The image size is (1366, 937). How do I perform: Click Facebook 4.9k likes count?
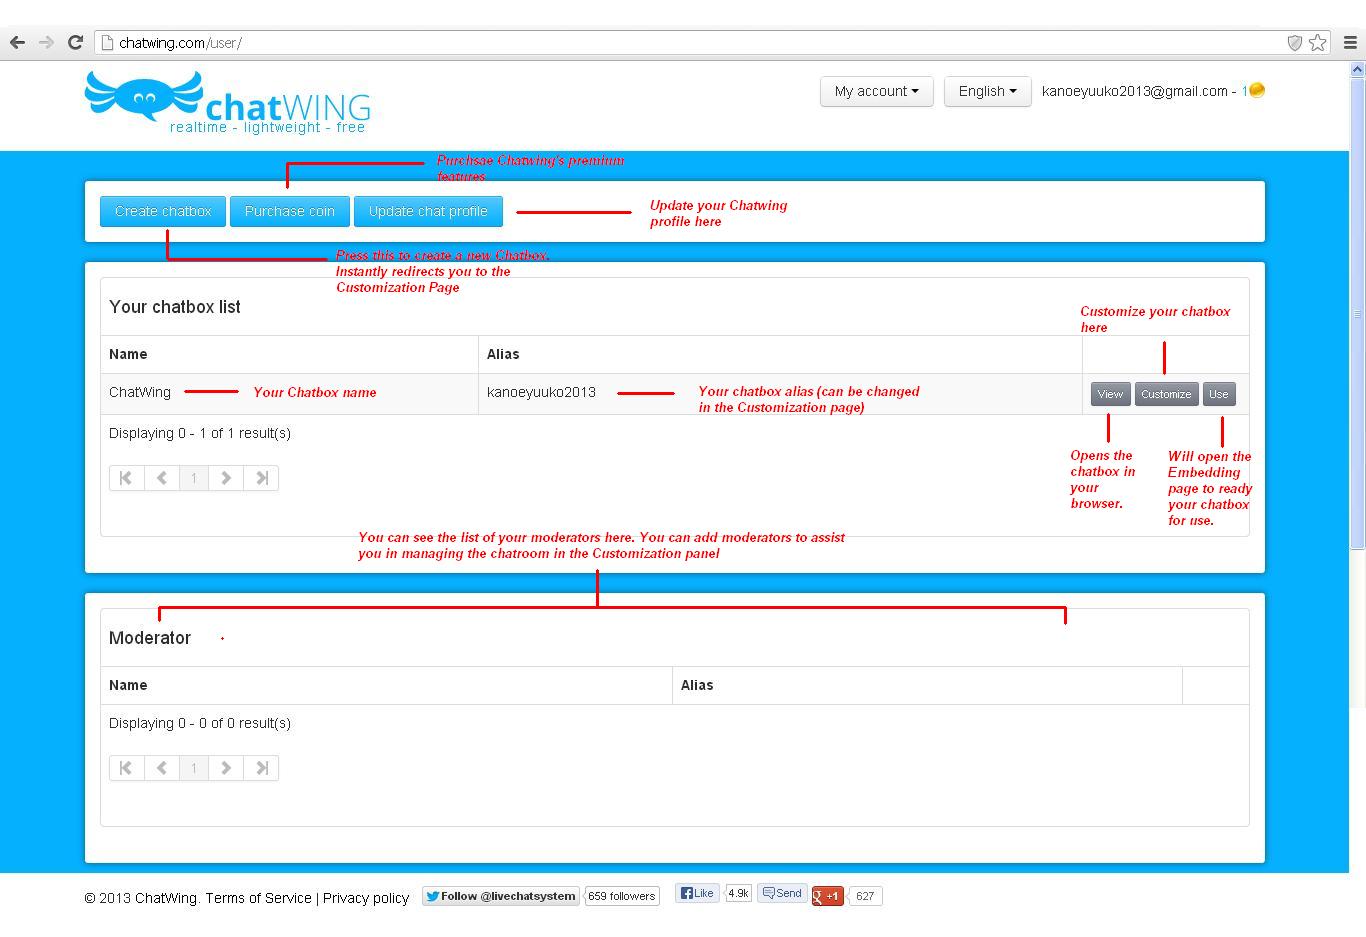[x=738, y=893]
